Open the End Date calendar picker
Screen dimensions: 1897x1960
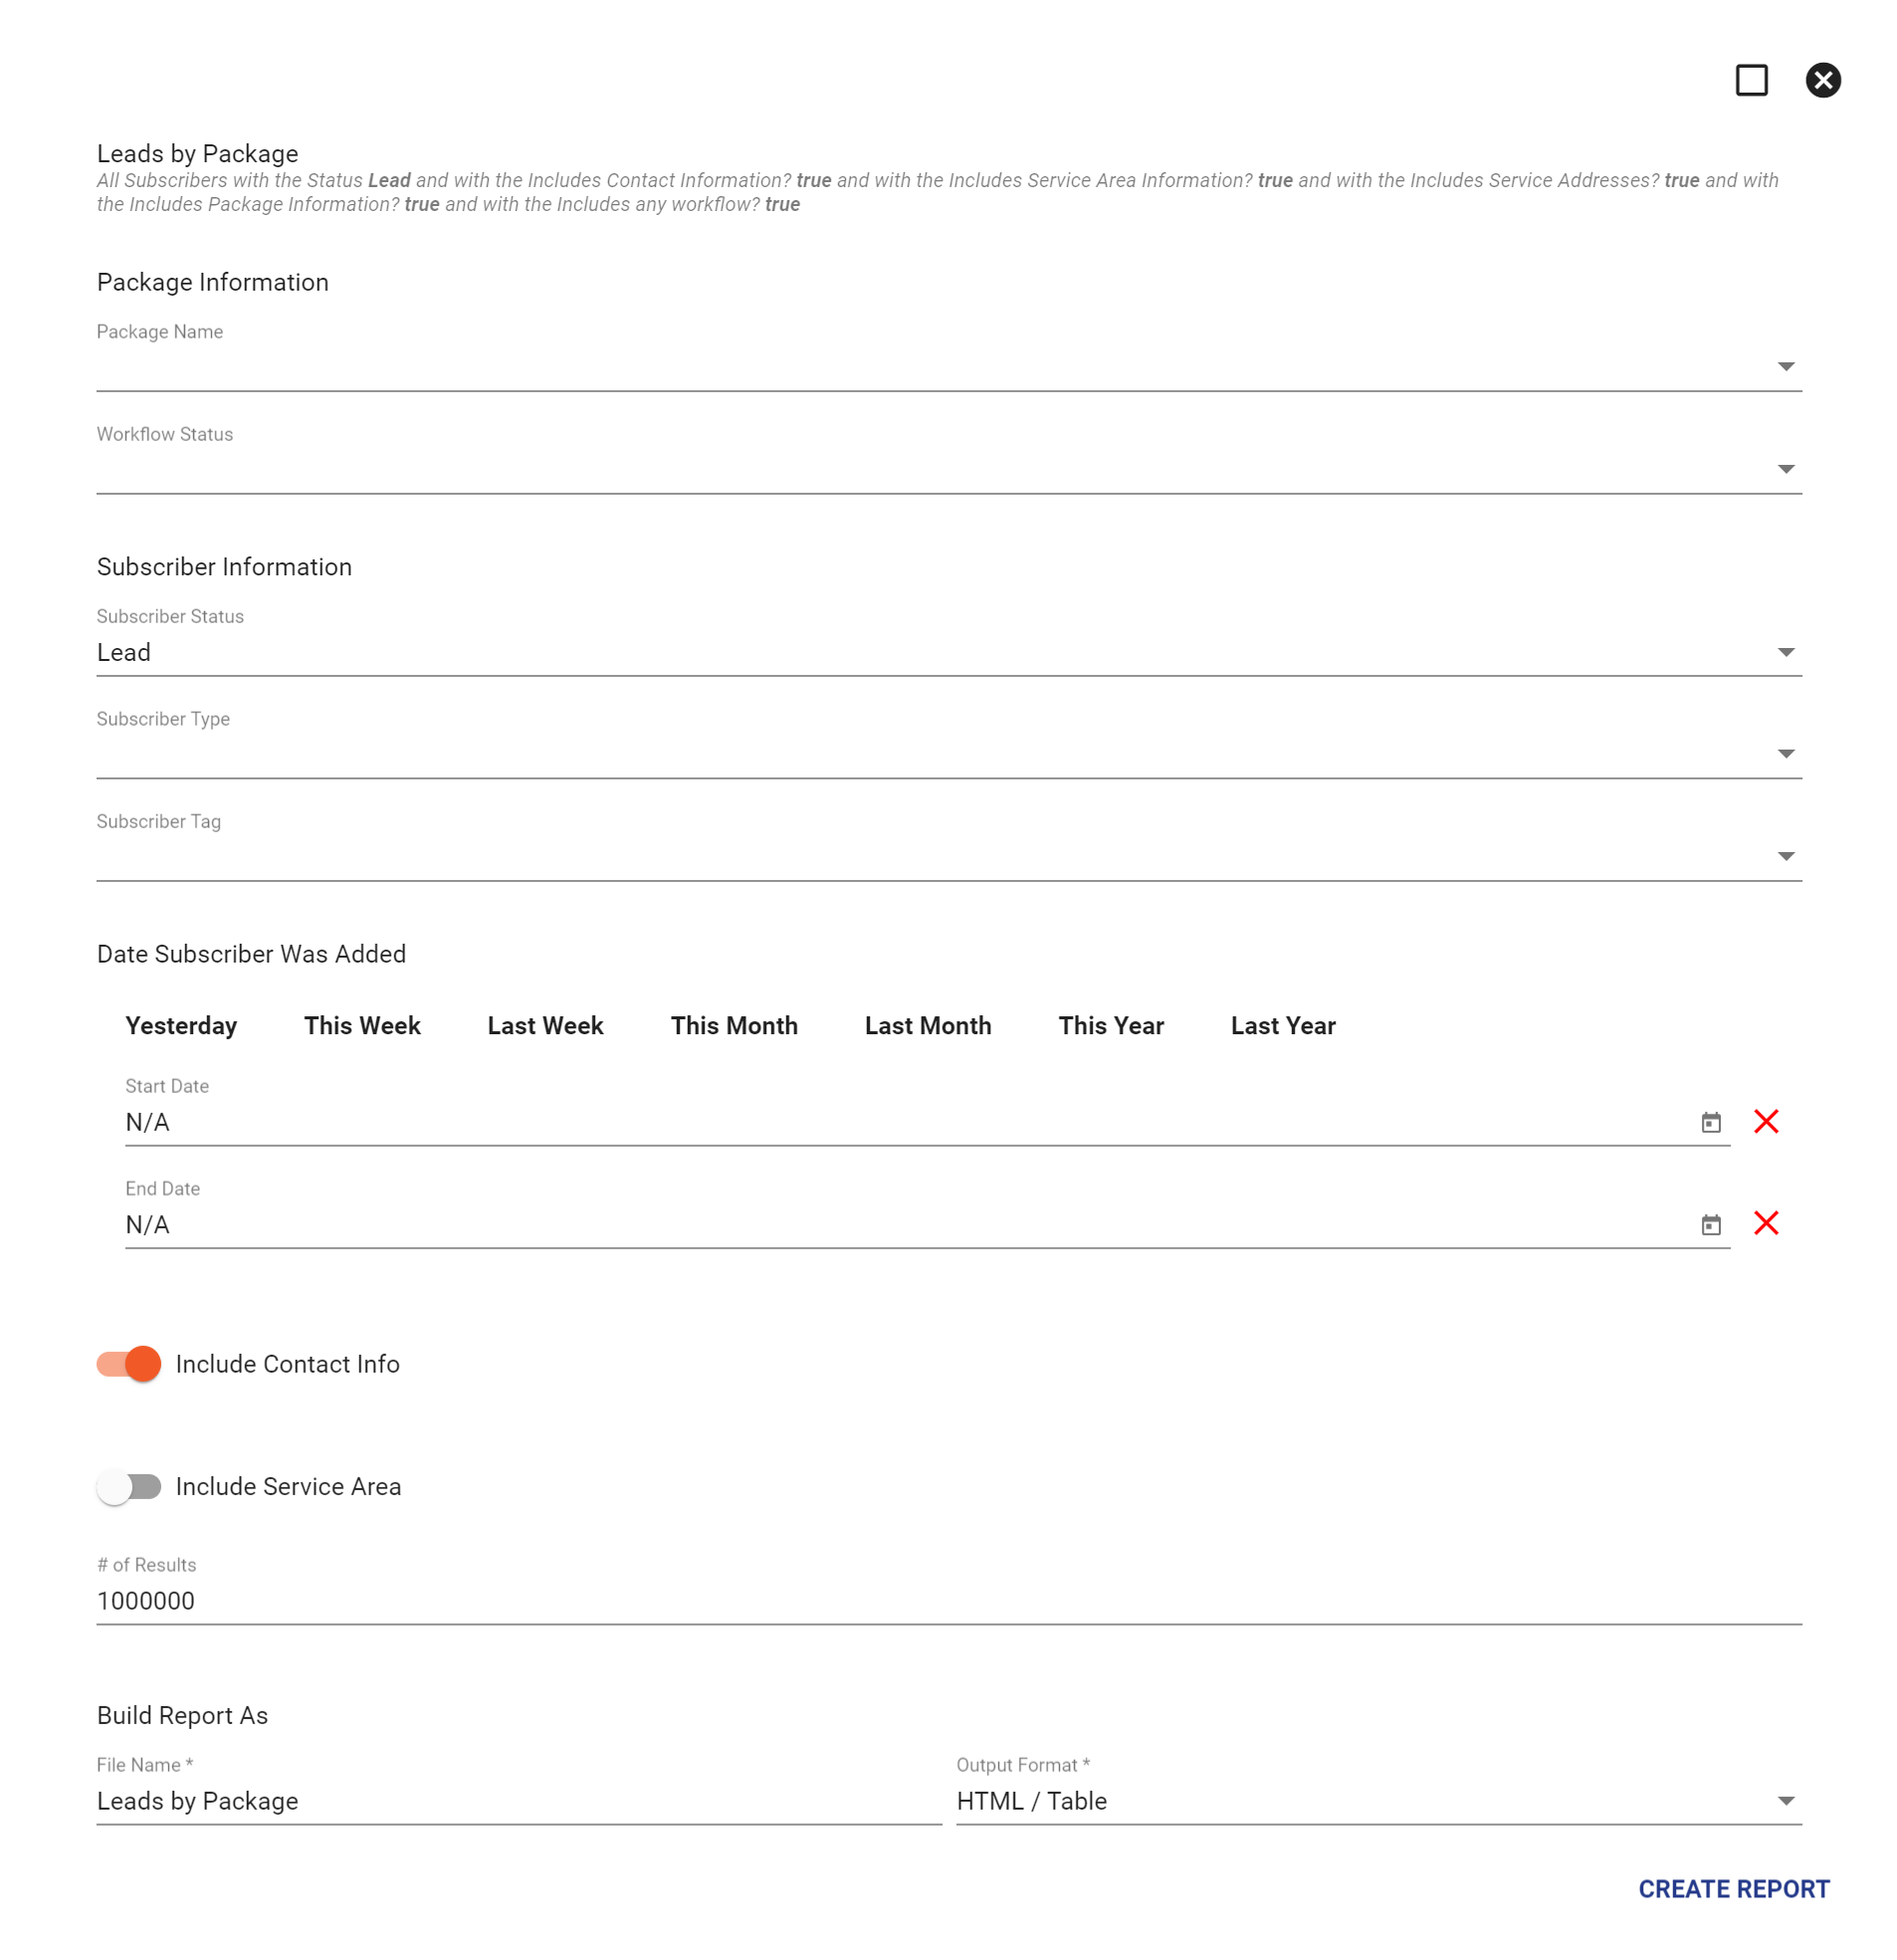(x=1710, y=1224)
